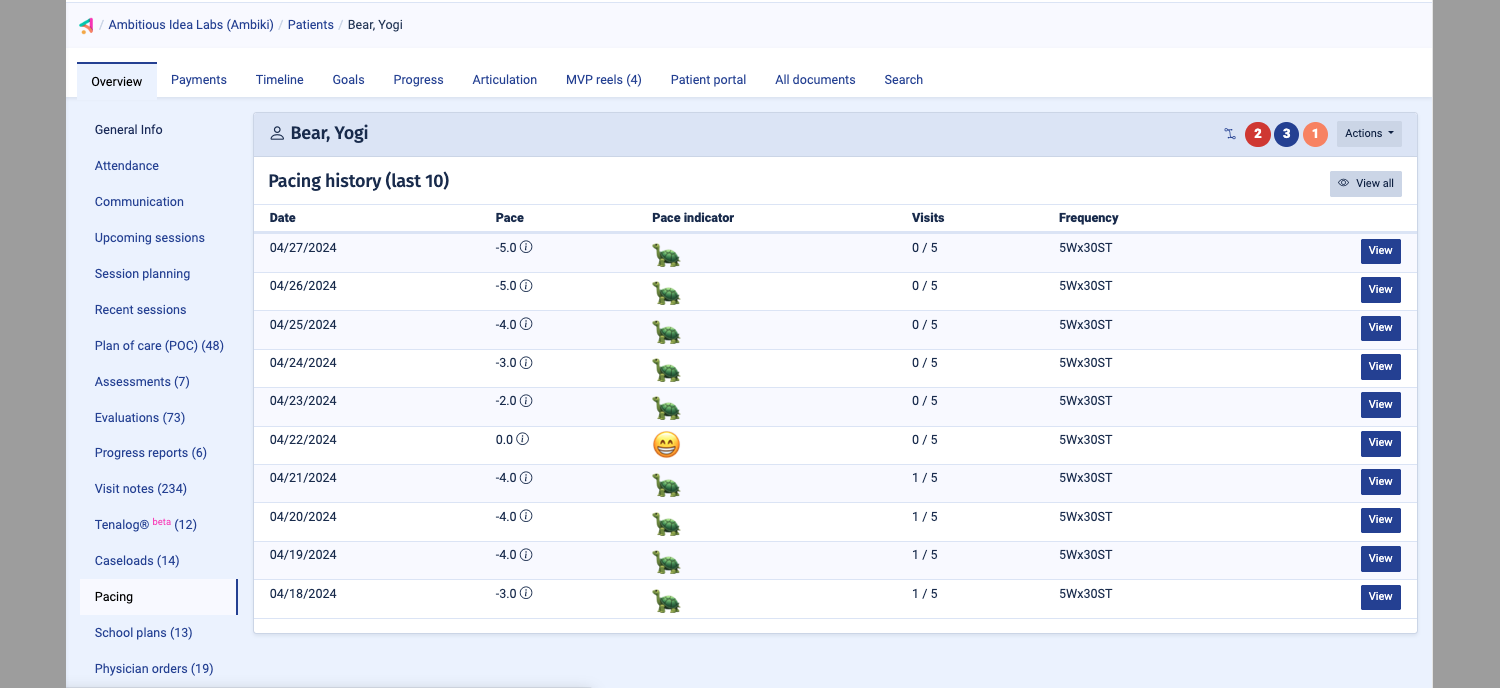Click the info icon beside 0.0 pace value
This screenshot has height=688, width=1500.
pyautogui.click(x=524, y=438)
